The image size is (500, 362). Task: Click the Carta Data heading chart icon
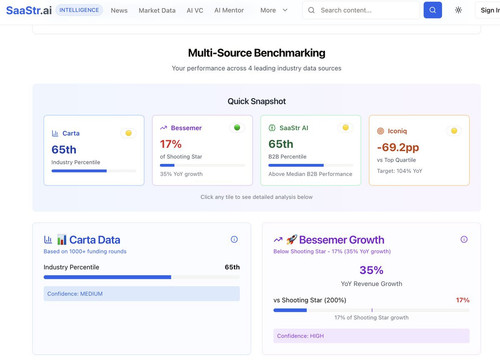[x=48, y=239]
